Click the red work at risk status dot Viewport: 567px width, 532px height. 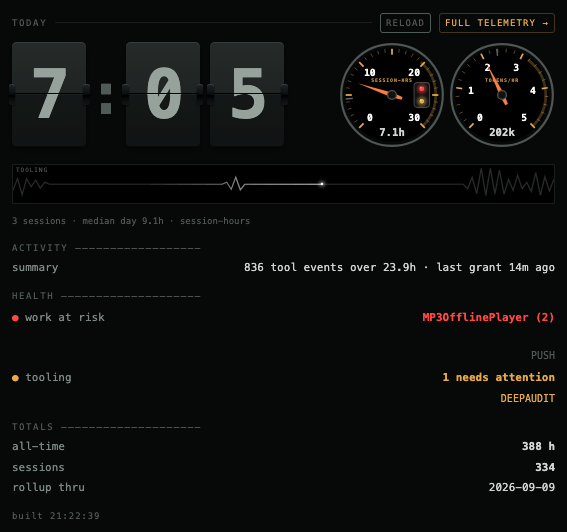point(15,318)
